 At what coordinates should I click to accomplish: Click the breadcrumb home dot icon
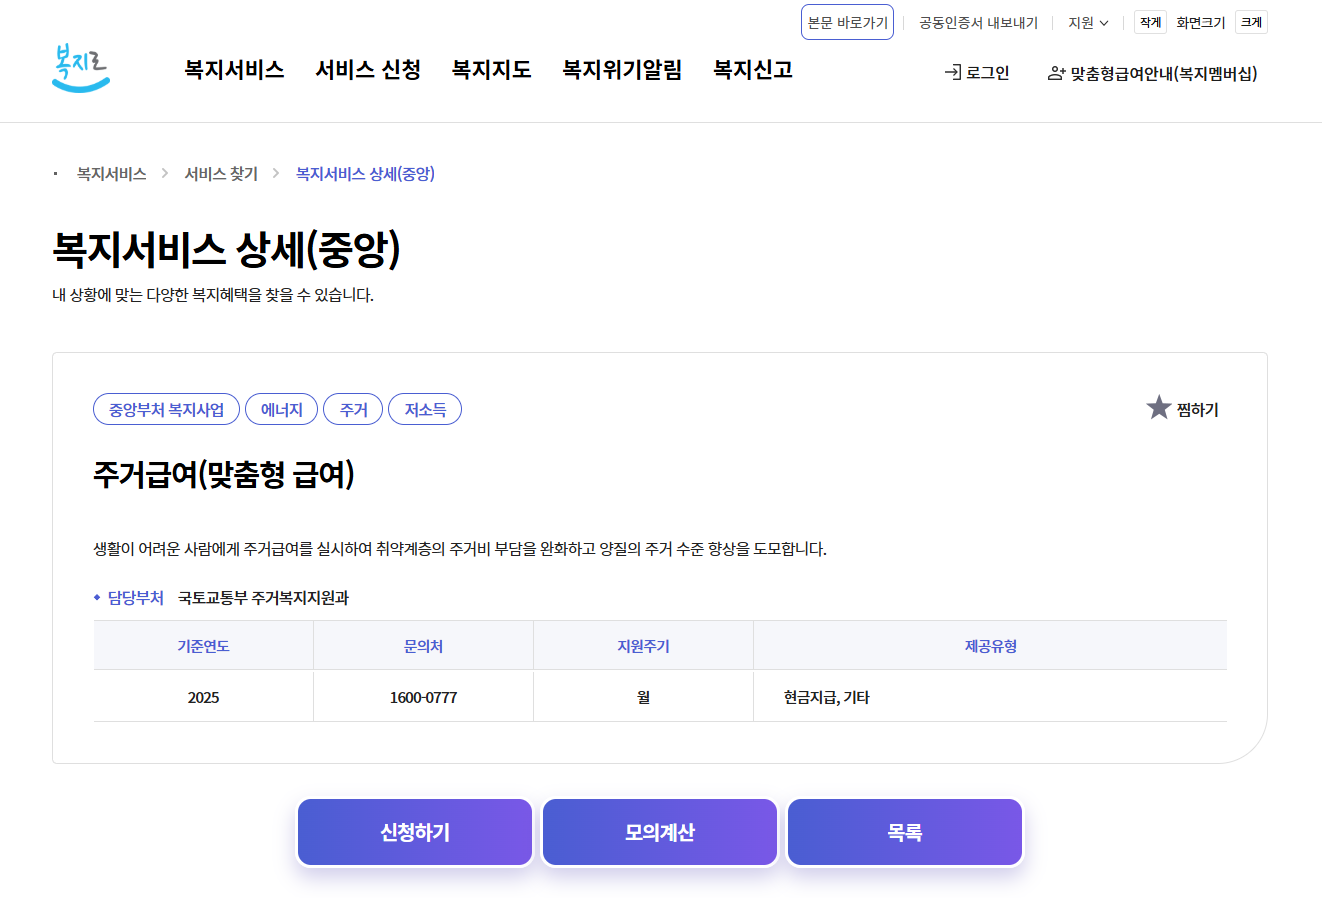pos(53,173)
